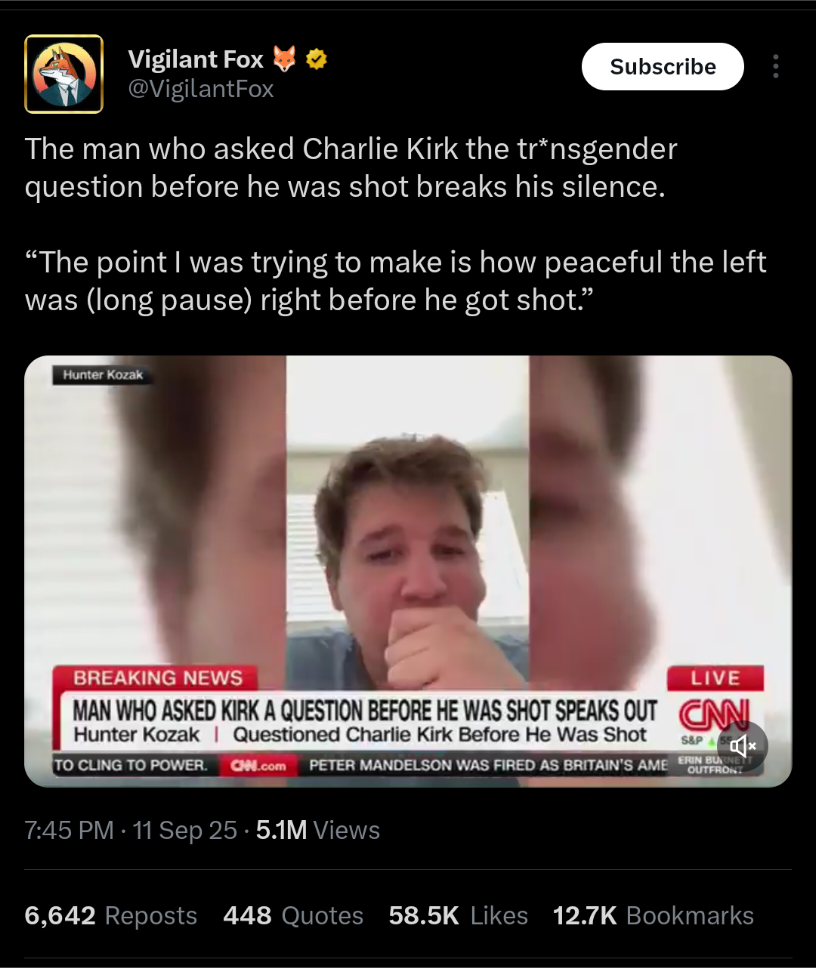Click the Hunter Kozak label in video
The width and height of the screenshot is (816, 968).
tap(102, 375)
